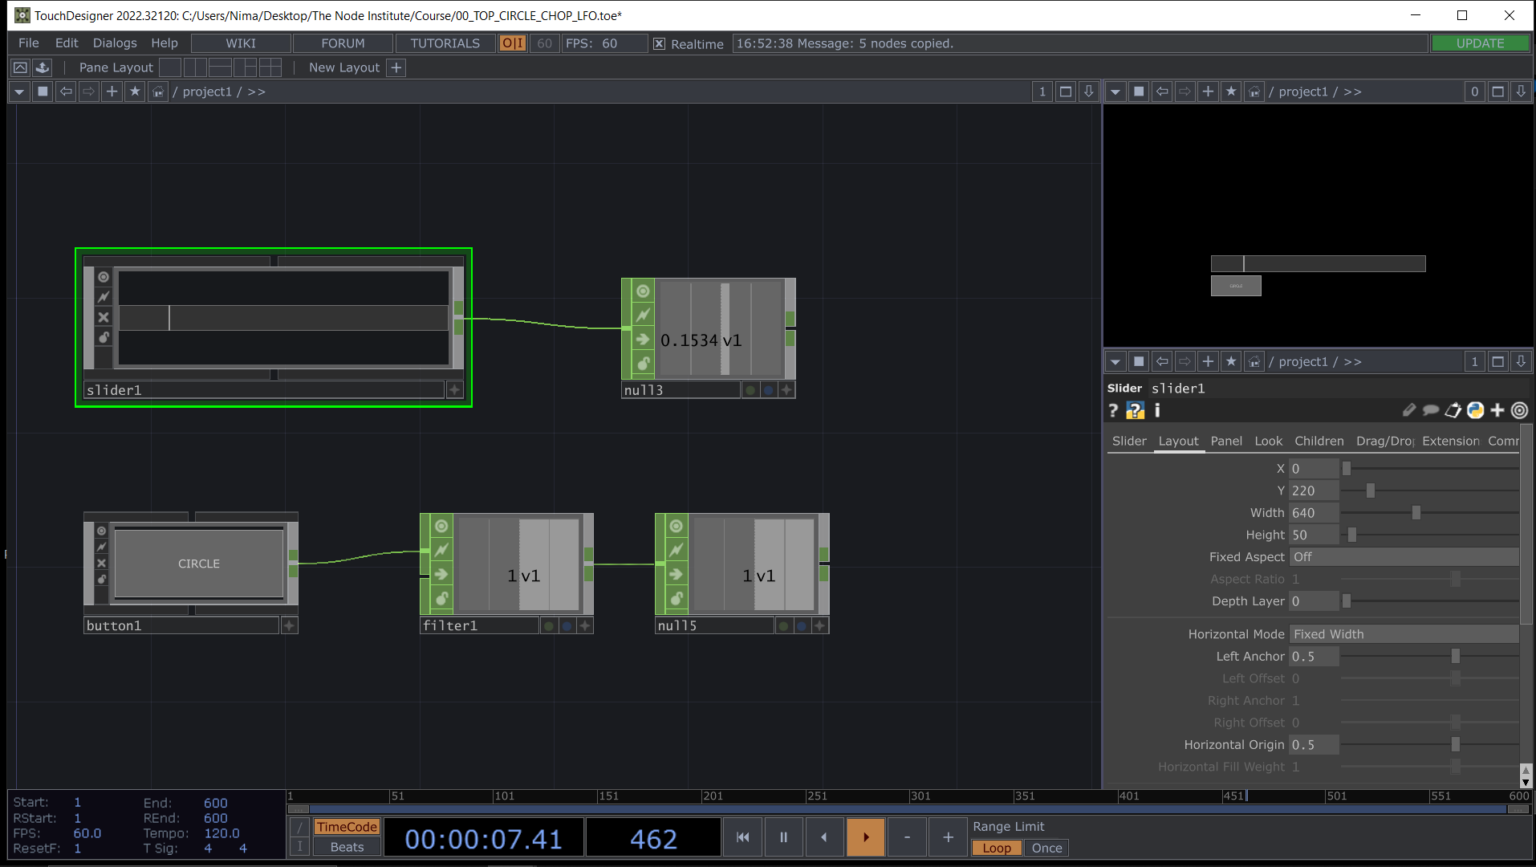Open the Dialogs menu
Image resolution: width=1536 pixels, height=867 pixels.
click(114, 43)
